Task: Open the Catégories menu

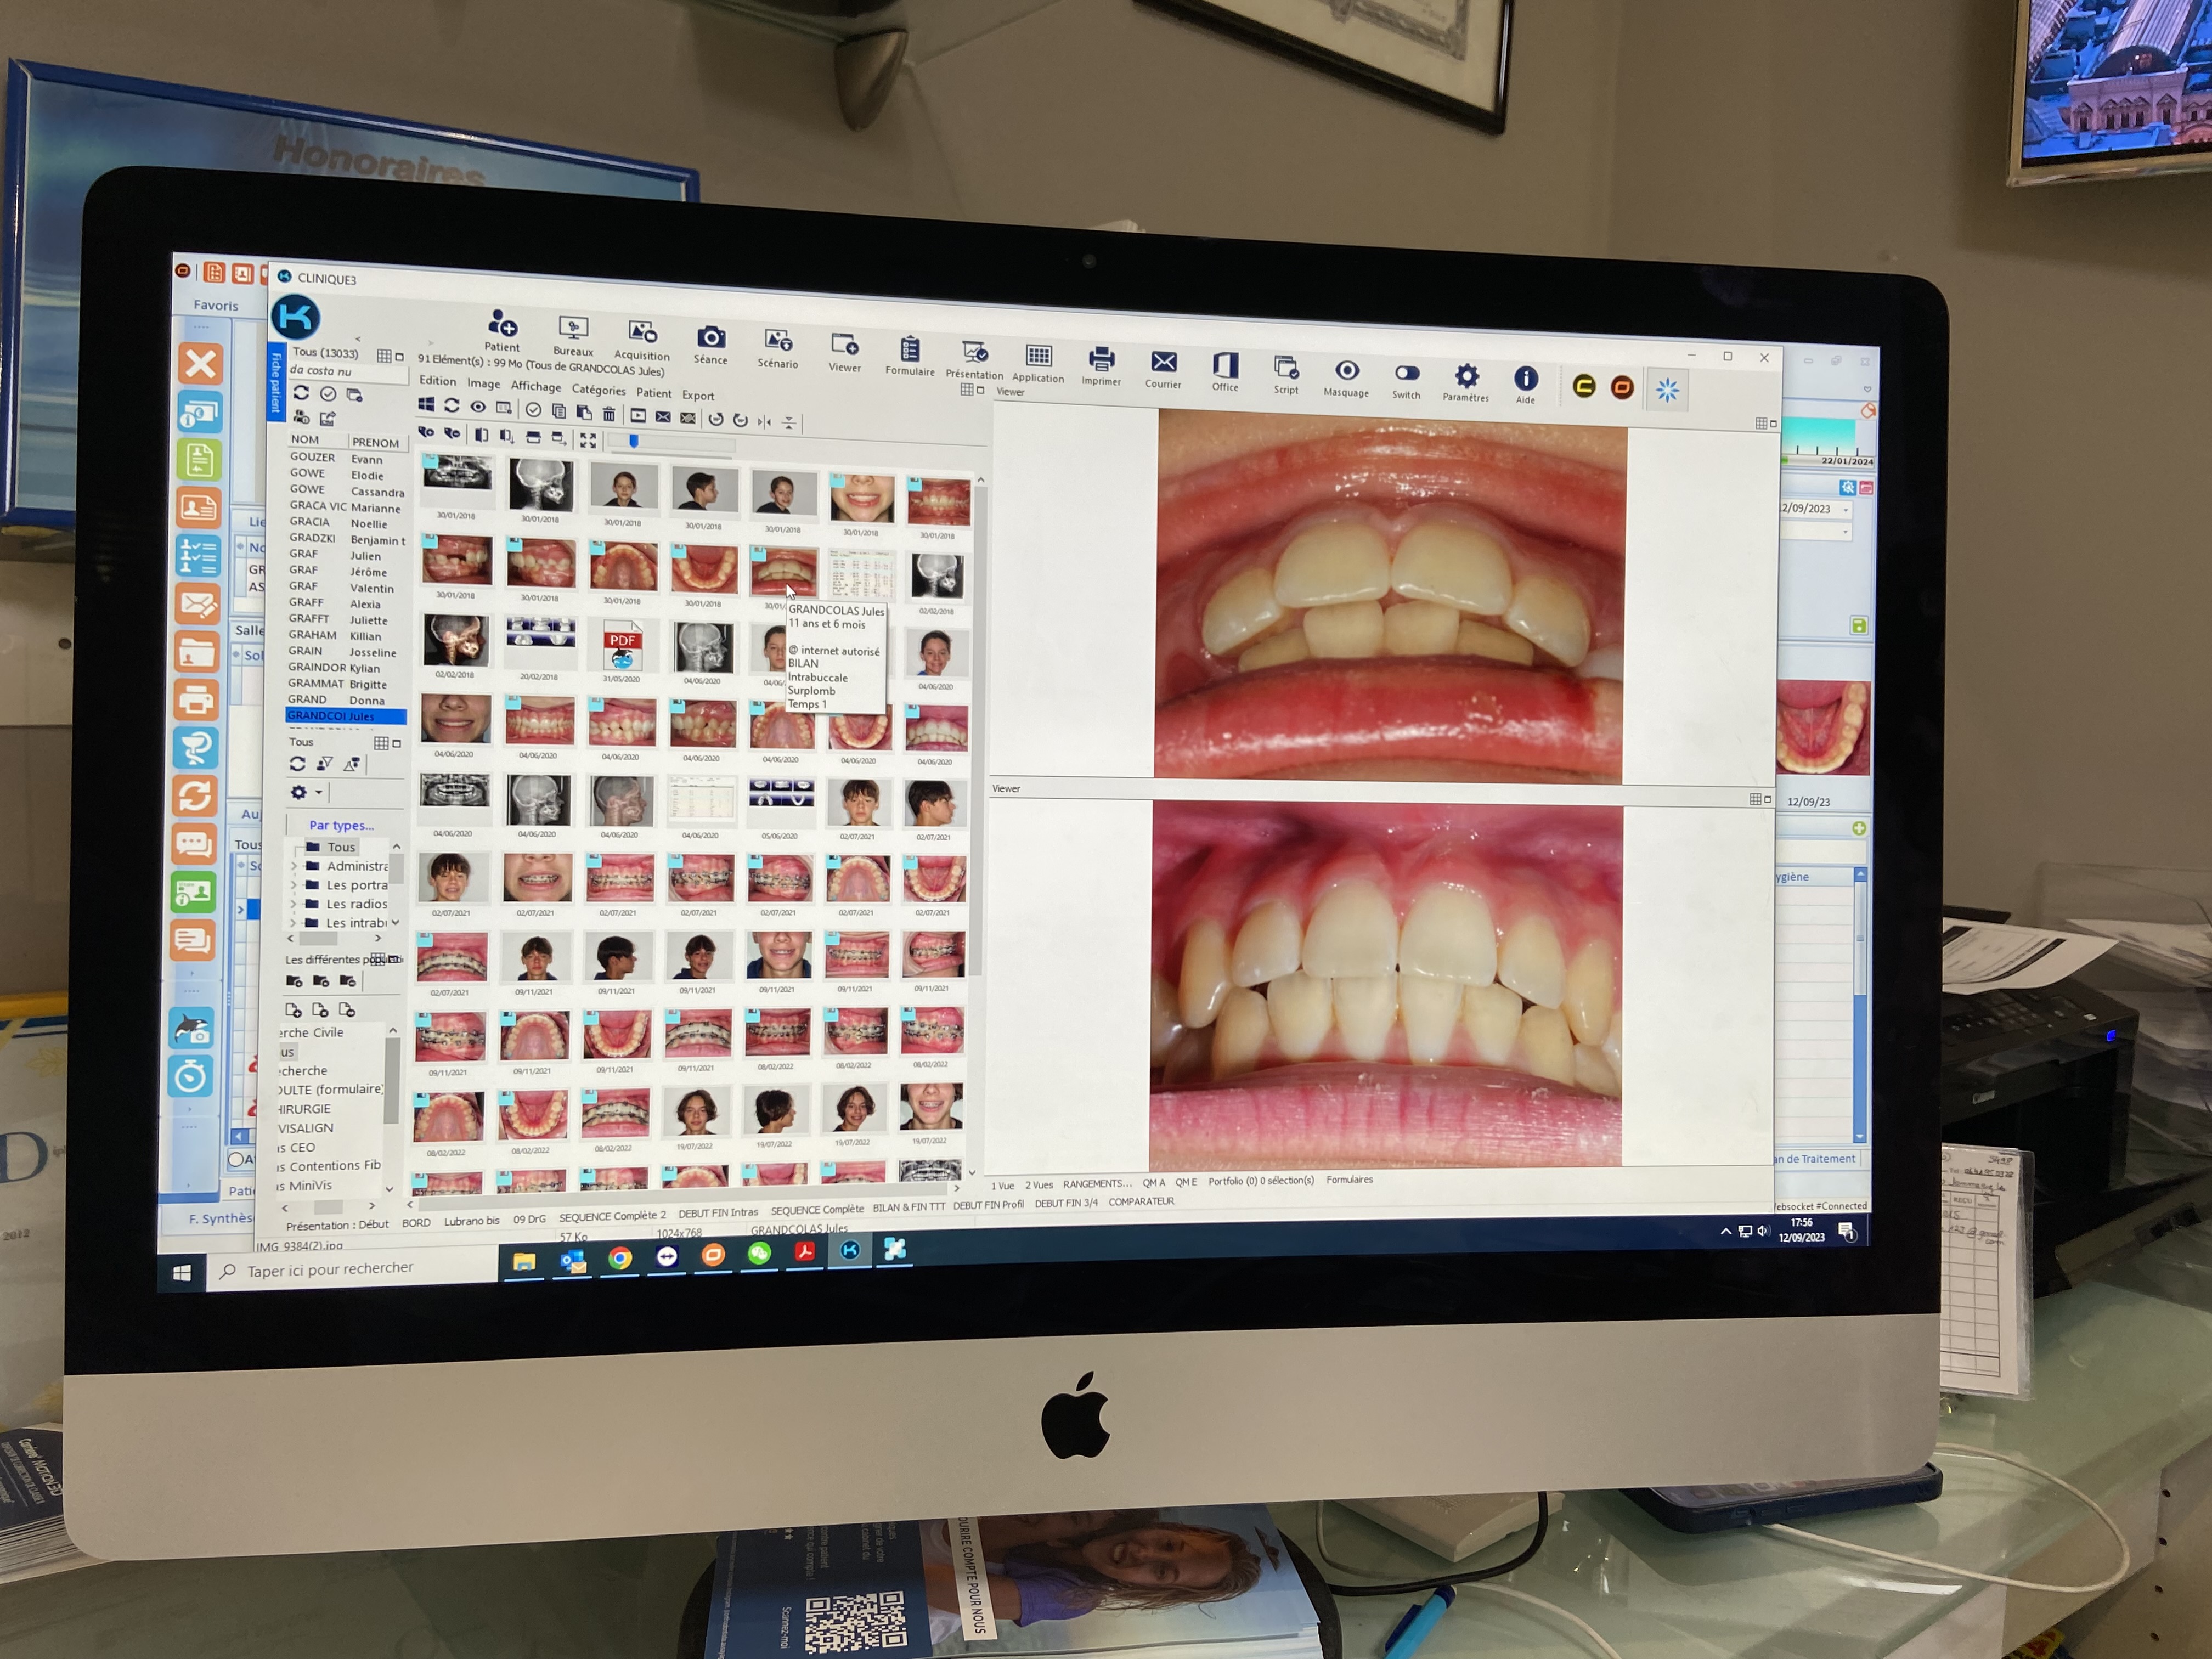Action: tap(598, 390)
